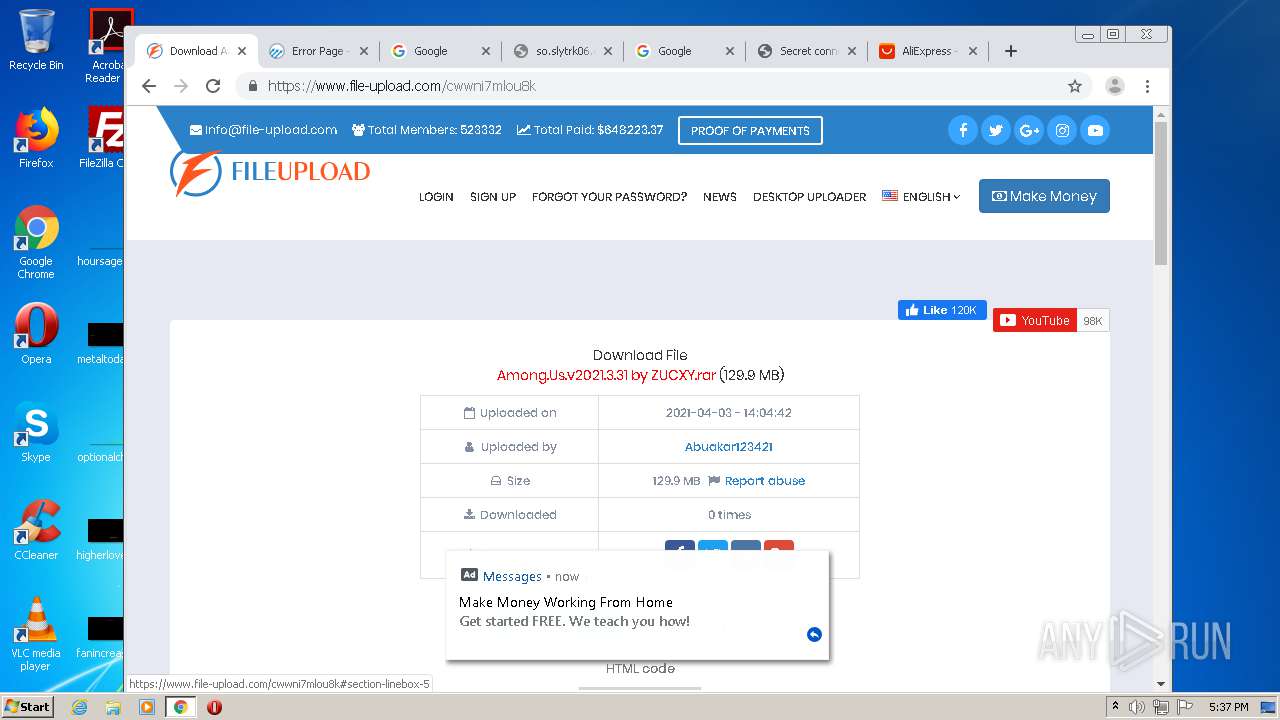Show hidden system tray icons

(1116, 706)
